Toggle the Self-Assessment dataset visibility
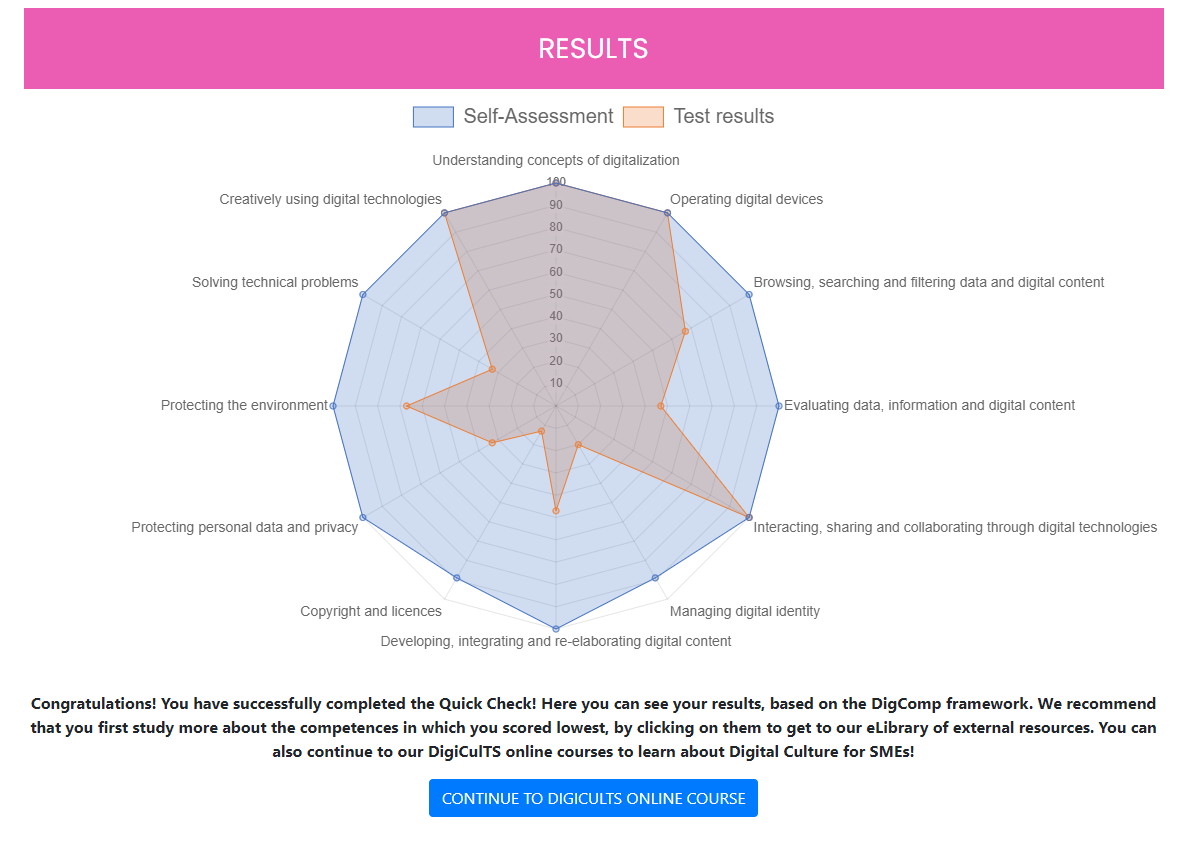This screenshot has width=1187, height=855. [x=511, y=116]
